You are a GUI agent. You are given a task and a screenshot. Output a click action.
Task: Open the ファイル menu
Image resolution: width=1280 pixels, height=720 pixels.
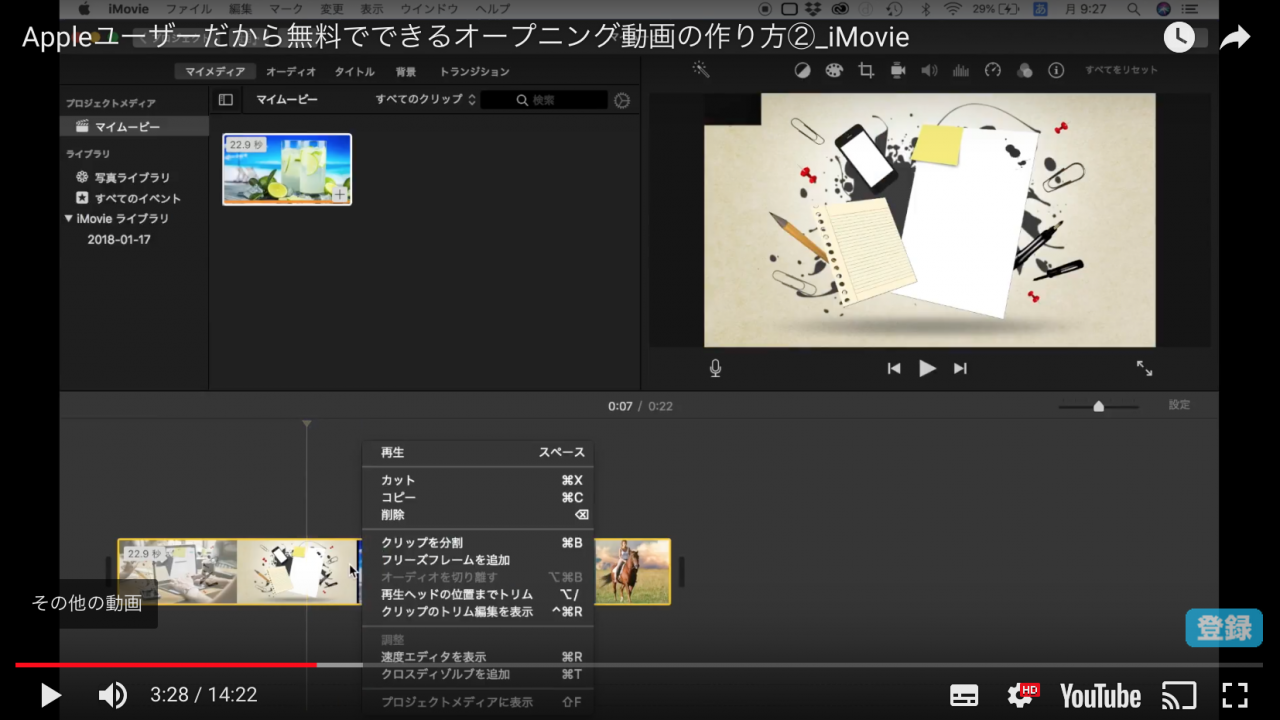(x=188, y=9)
